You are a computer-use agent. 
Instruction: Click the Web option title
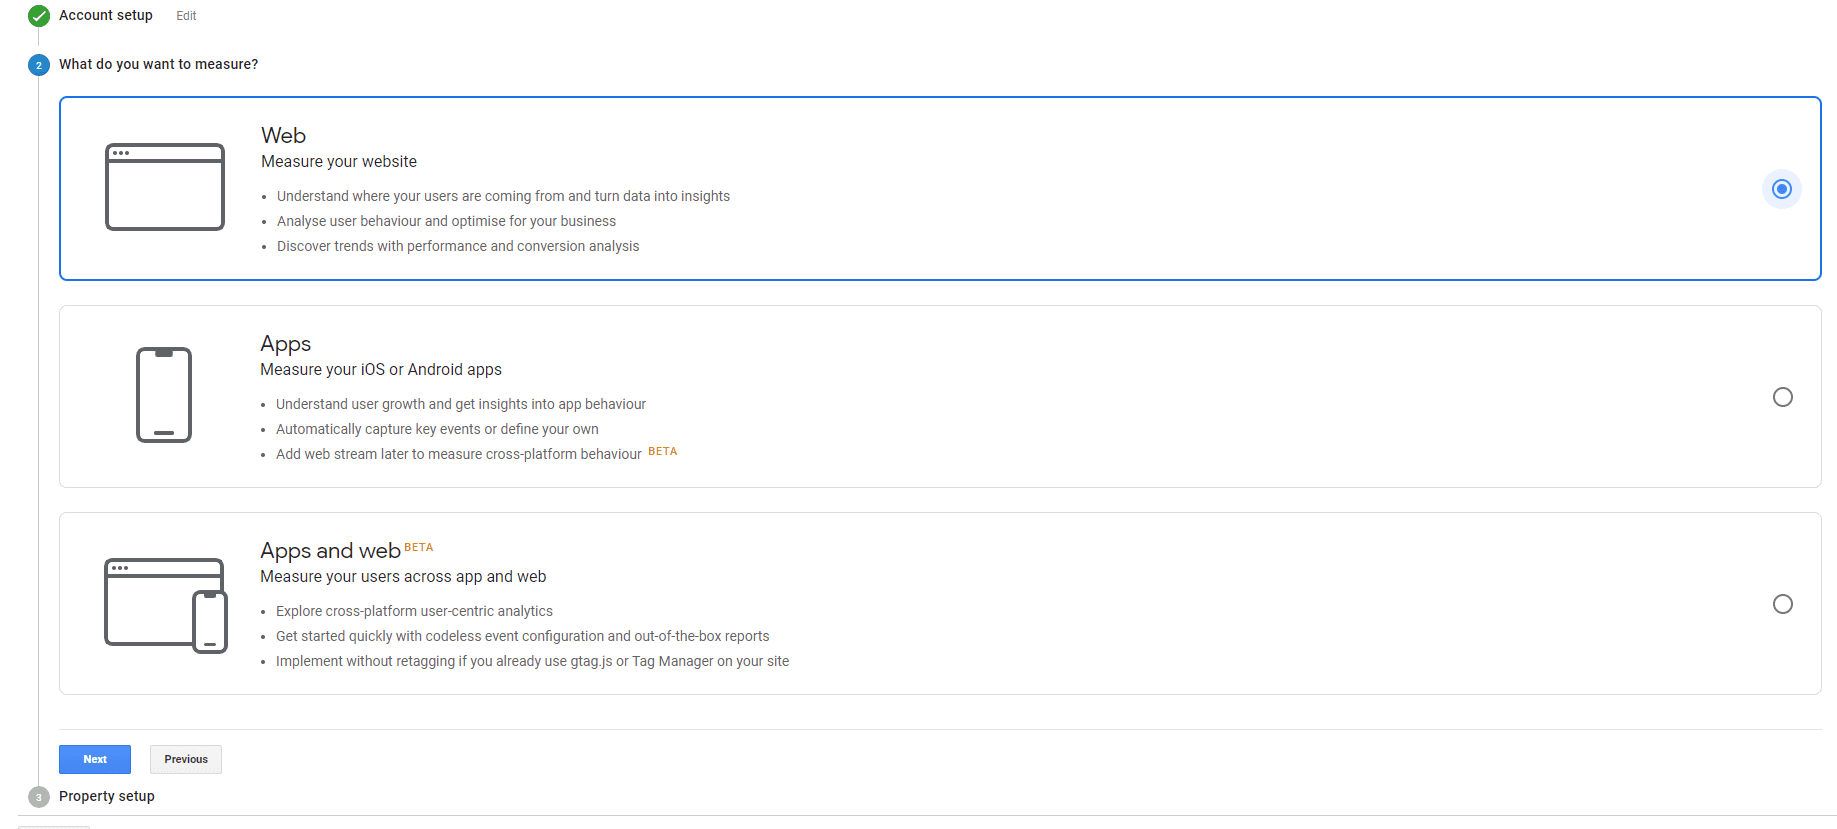pos(283,135)
